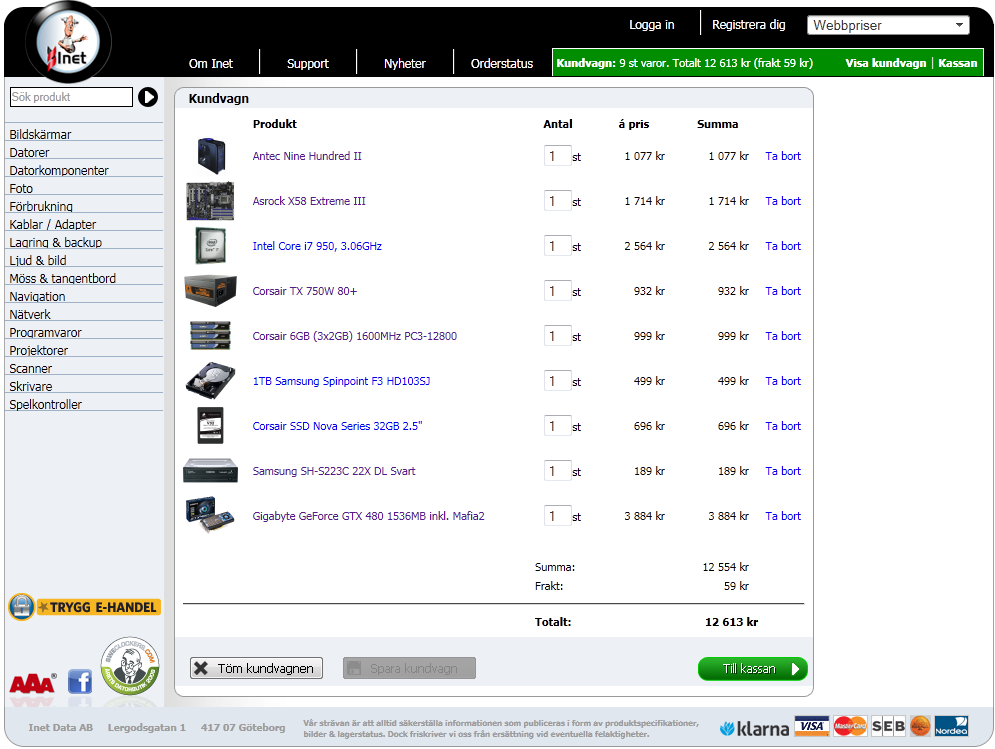Screen dimensions: 995x749
Task: Click the search arrow button
Action: [x=148, y=97]
